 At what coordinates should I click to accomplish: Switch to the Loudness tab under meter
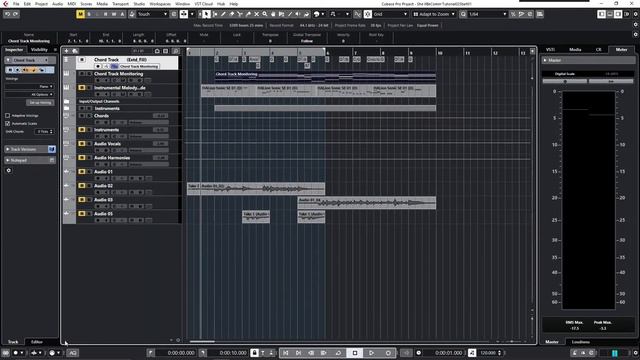(x=580, y=342)
